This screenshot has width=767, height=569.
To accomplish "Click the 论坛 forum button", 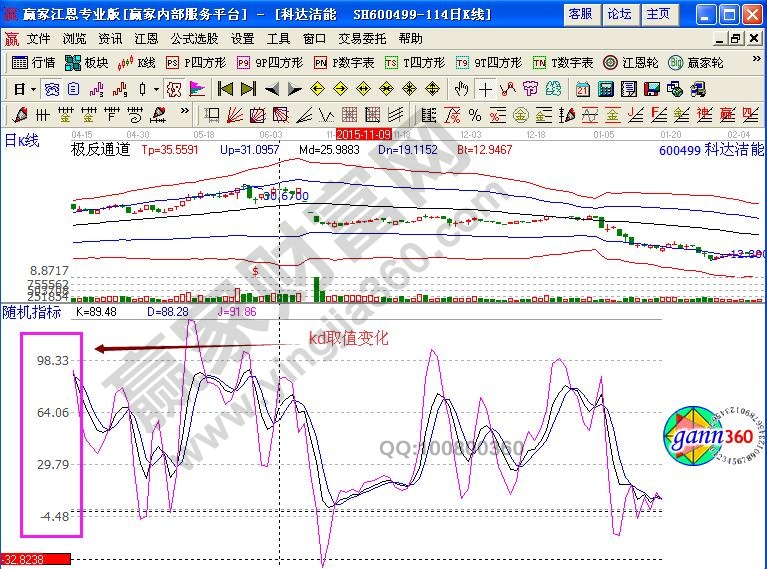I will [x=619, y=14].
